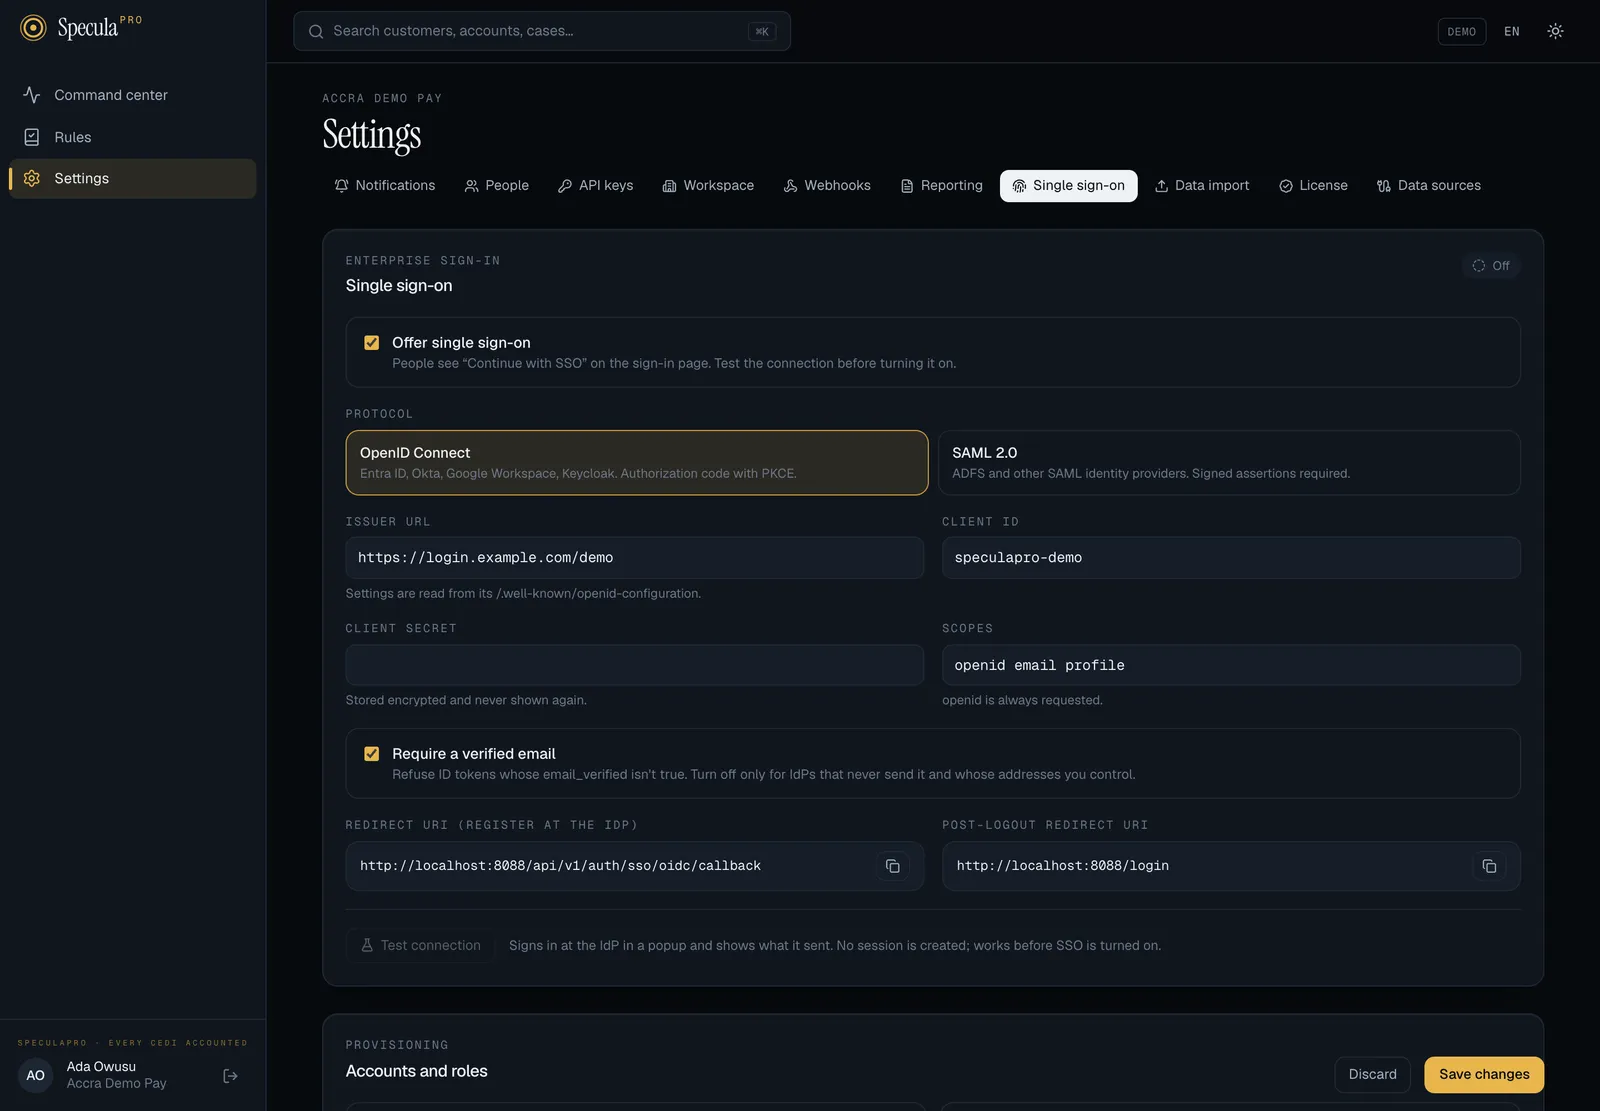Switch to the API keys tab
The width and height of the screenshot is (1600, 1111).
pos(596,186)
